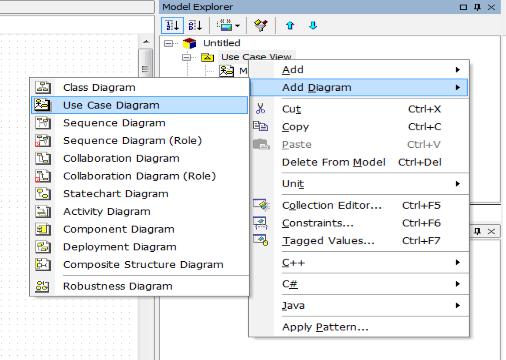Open Collection Editor from context menu
The width and height of the screenshot is (506, 360).
point(359,205)
